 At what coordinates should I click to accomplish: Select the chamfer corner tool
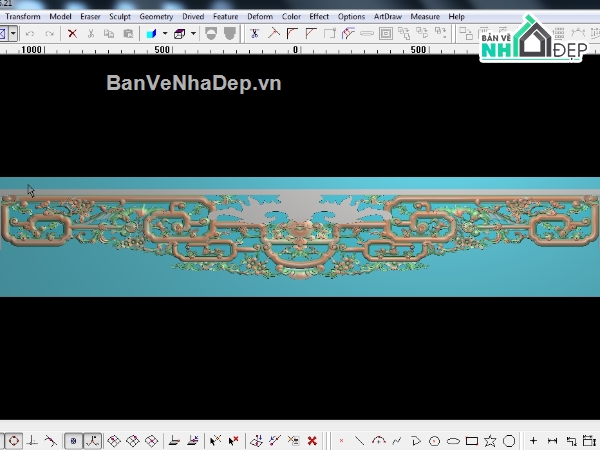311,34
